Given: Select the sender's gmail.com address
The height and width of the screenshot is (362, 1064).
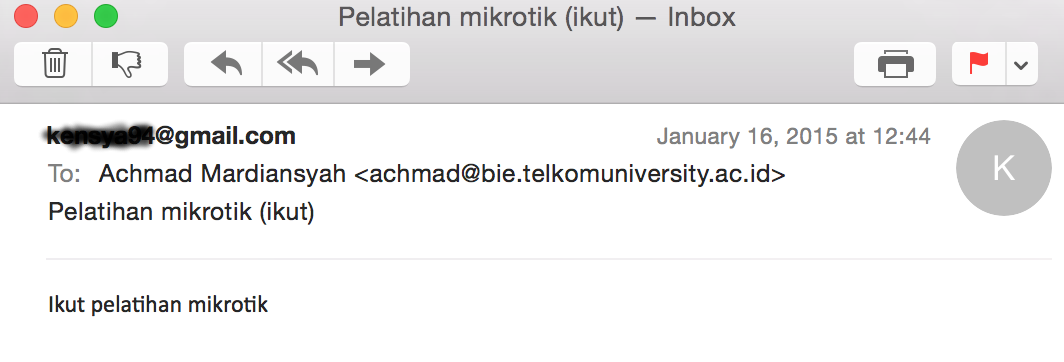Looking at the screenshot, I should (x=171, y=137).
